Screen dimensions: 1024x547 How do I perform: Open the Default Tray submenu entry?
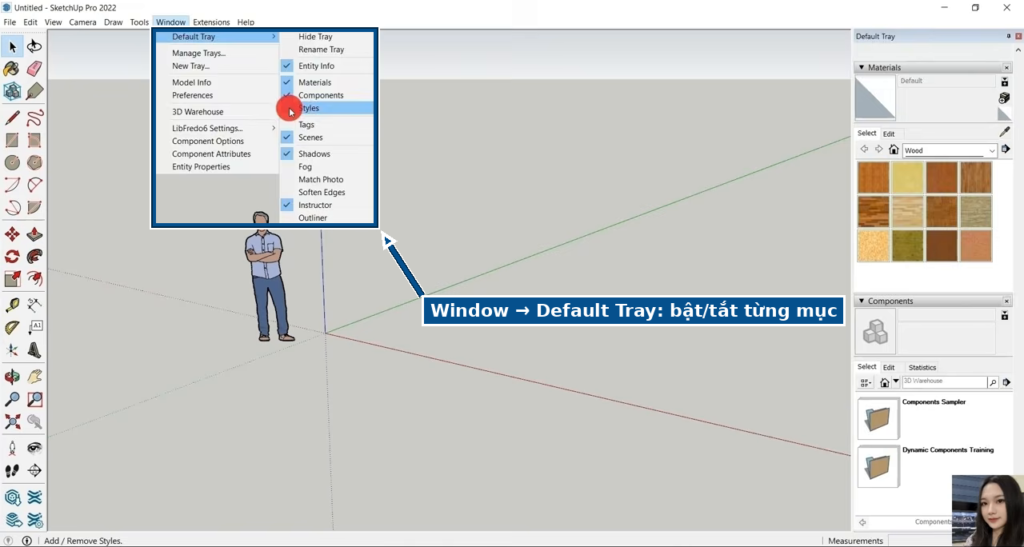pyautogui.click(x=217, y=37)
